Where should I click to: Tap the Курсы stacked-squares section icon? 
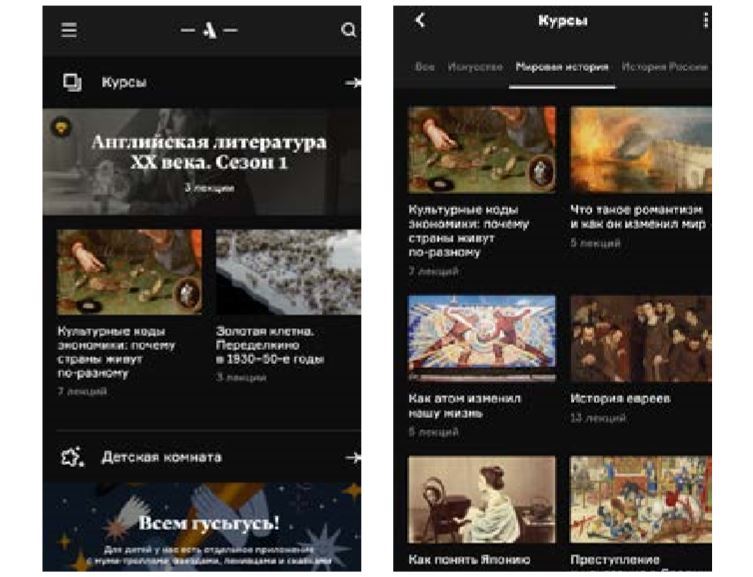pyautogui.click(x=72, y=82)
